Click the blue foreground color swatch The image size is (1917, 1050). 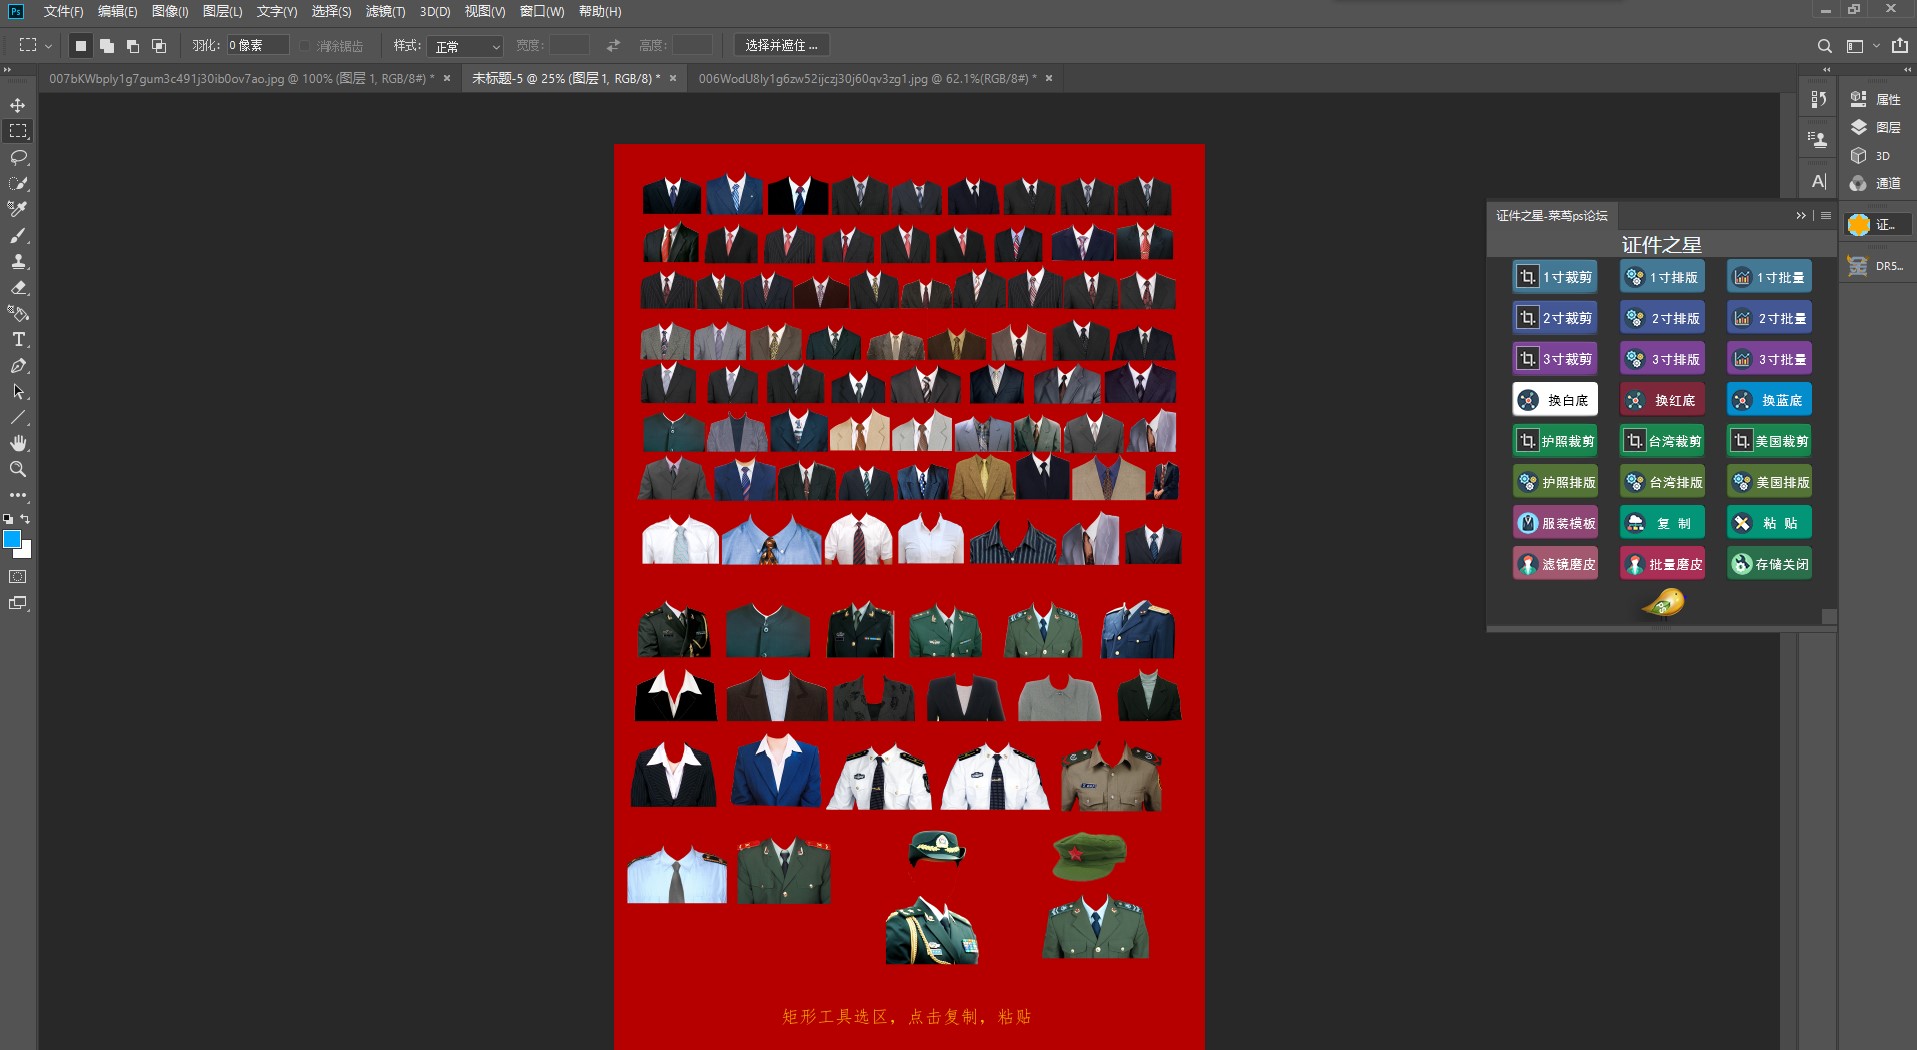click(12, 539)
